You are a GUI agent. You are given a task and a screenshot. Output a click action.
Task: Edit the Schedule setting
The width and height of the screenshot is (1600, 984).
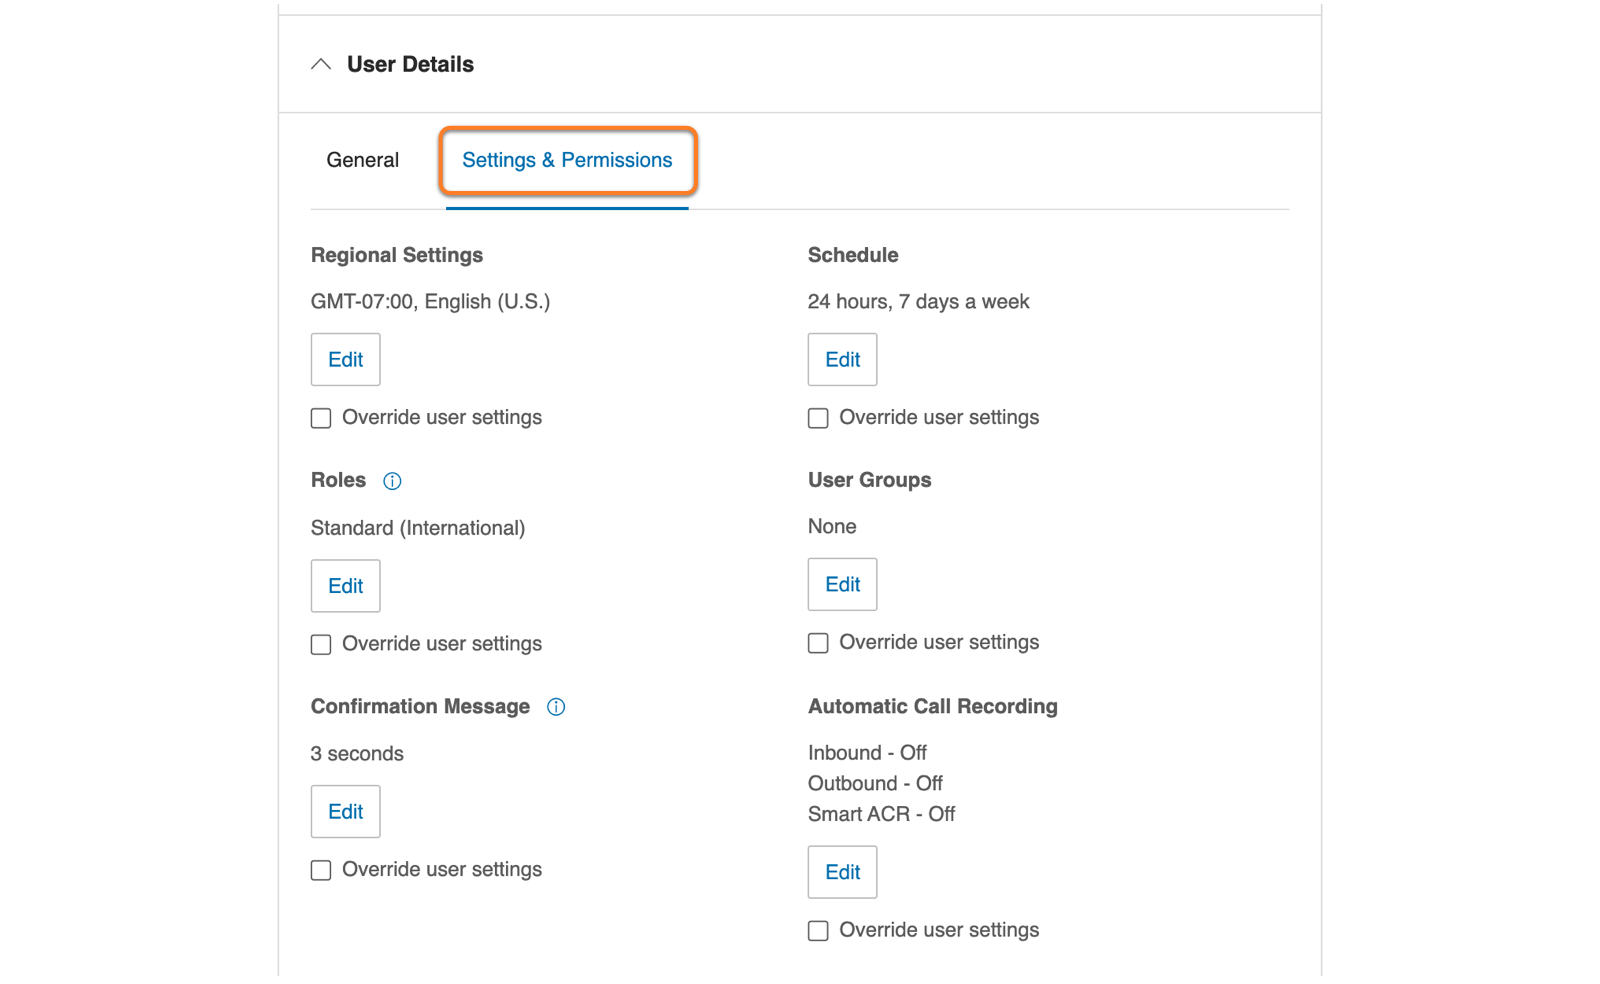coord(842,360)
